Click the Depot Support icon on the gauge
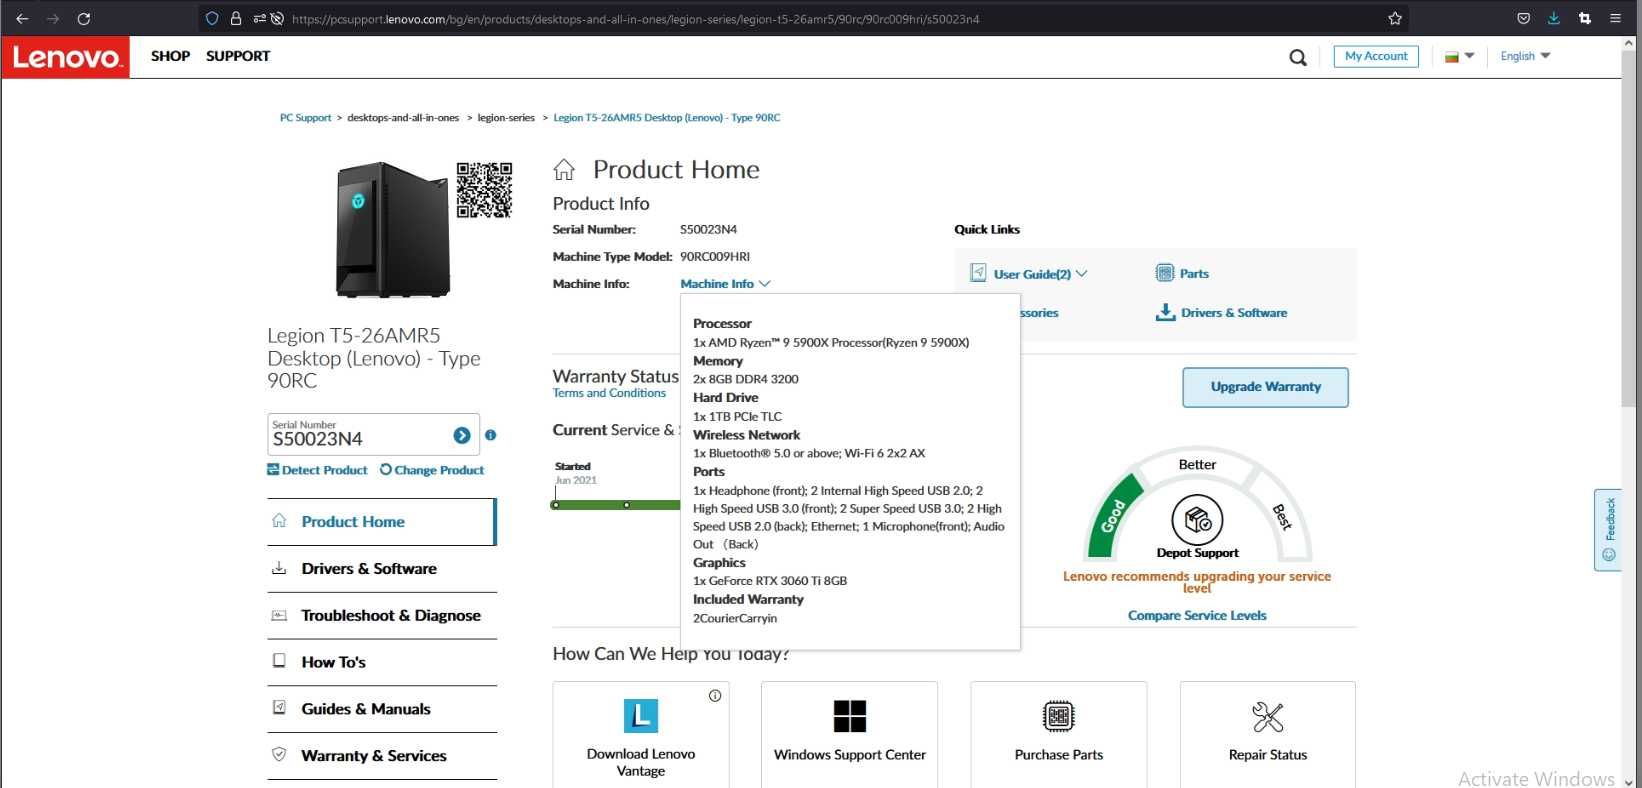Image resolution: width=1642 pixels, height=788 pixels. [1197, 520]
